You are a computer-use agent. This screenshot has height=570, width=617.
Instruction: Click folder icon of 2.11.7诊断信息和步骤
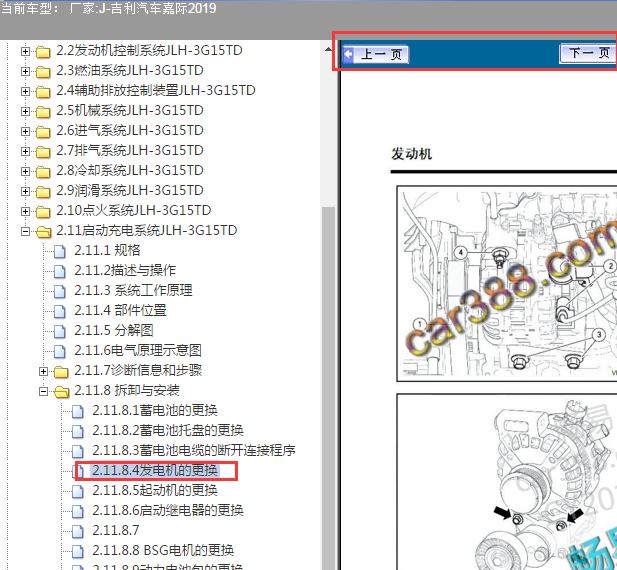[x=61, y=371]
